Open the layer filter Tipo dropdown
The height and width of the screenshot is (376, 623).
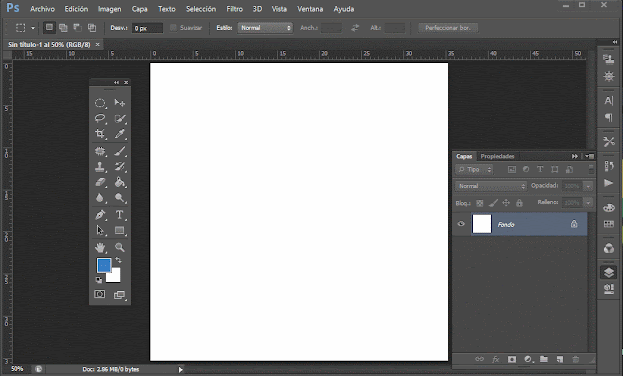[x=474, y=170]
